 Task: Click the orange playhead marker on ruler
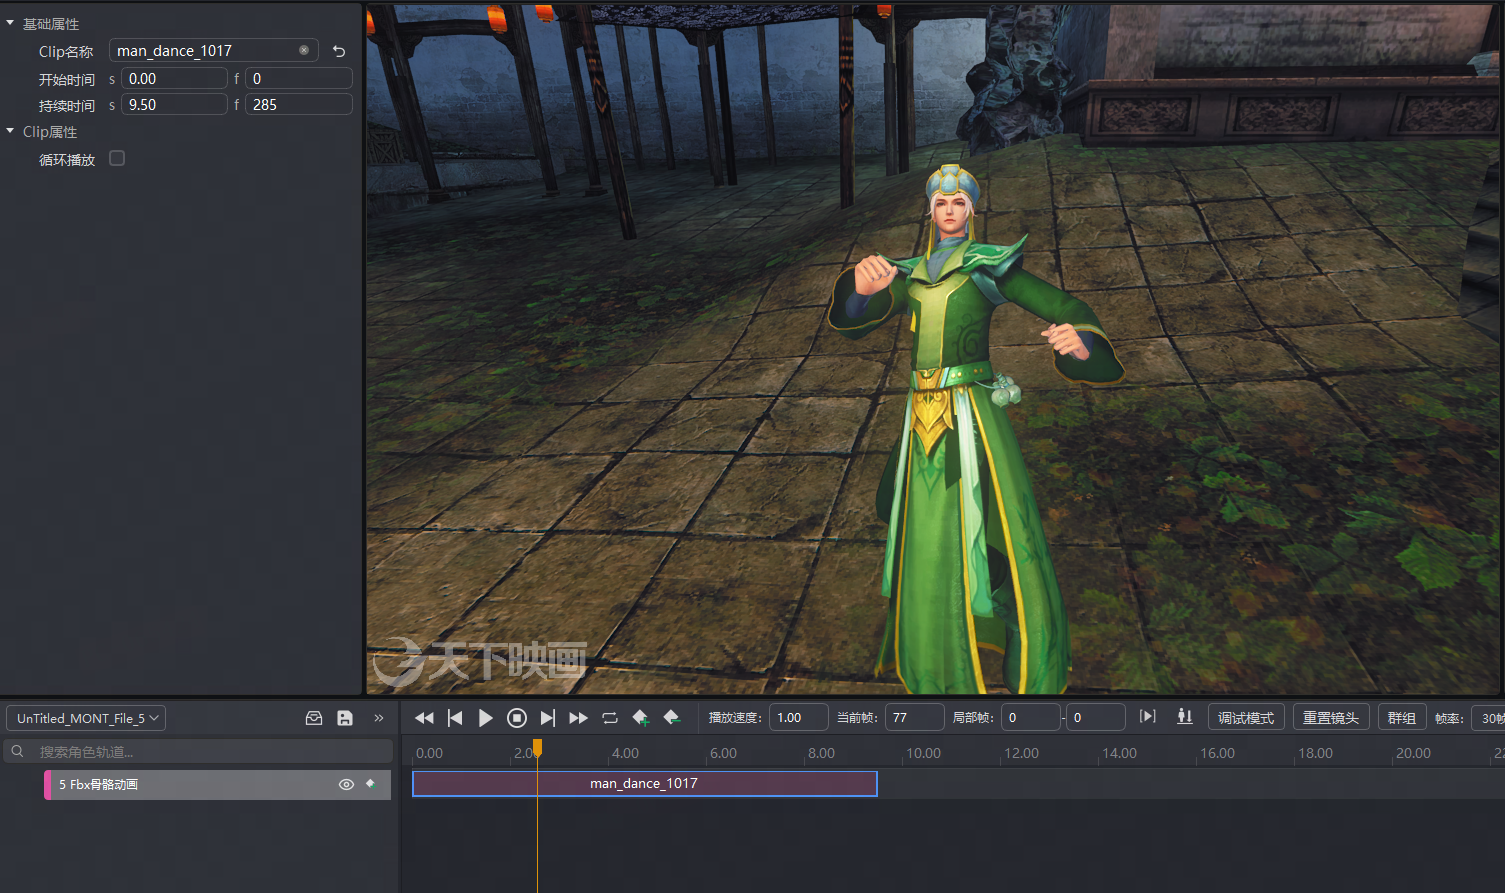pos(537,747)
